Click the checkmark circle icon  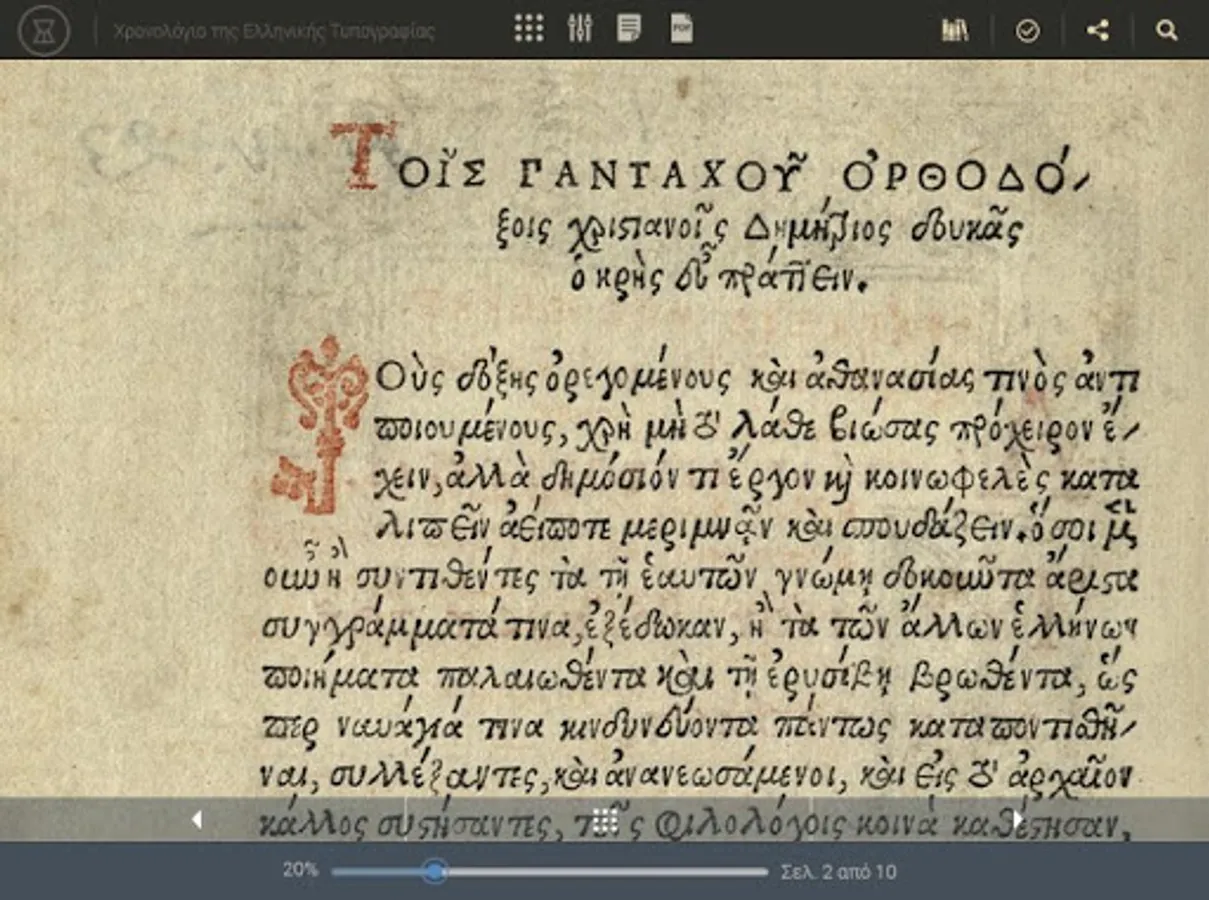pyautogui.click(x=1028, y=31)
